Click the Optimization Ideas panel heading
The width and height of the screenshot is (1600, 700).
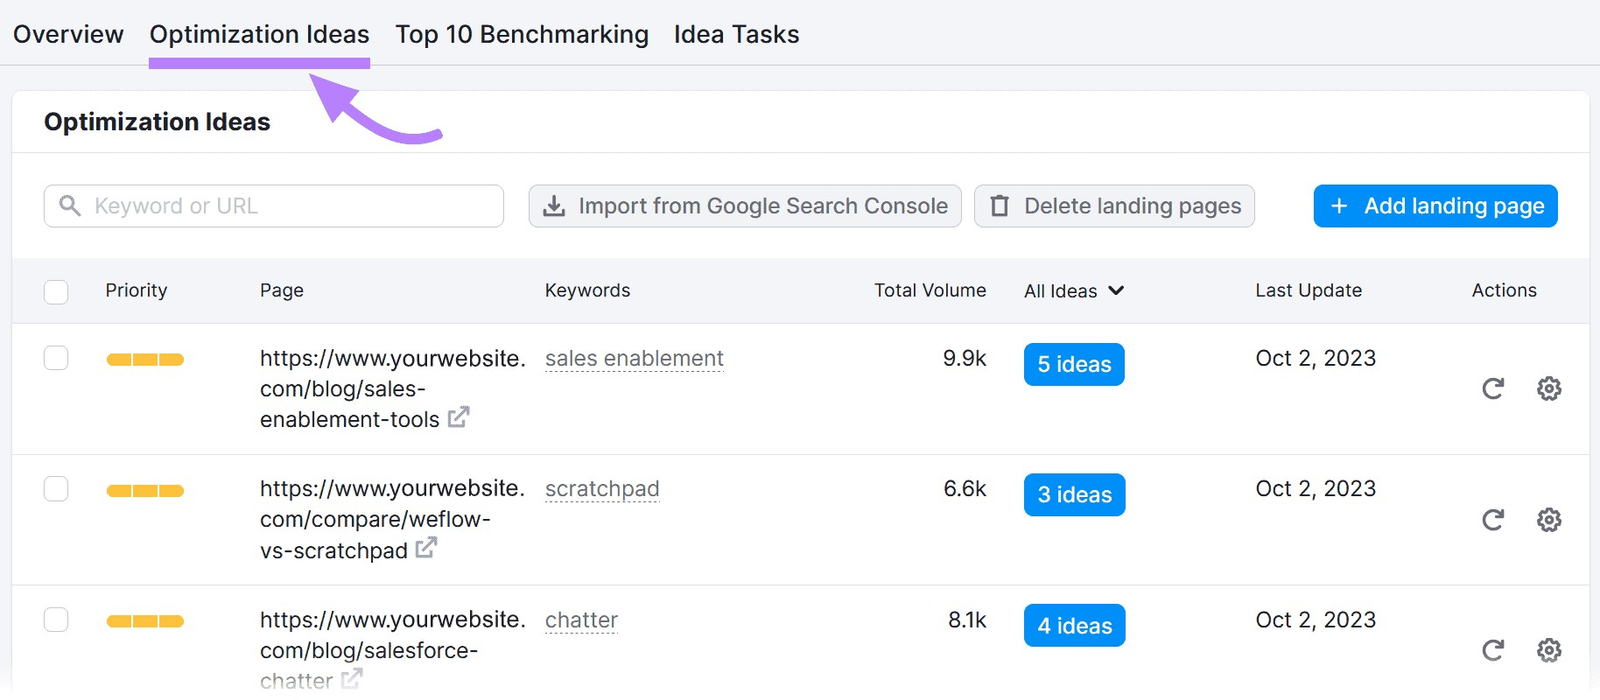tap(157, 122)
